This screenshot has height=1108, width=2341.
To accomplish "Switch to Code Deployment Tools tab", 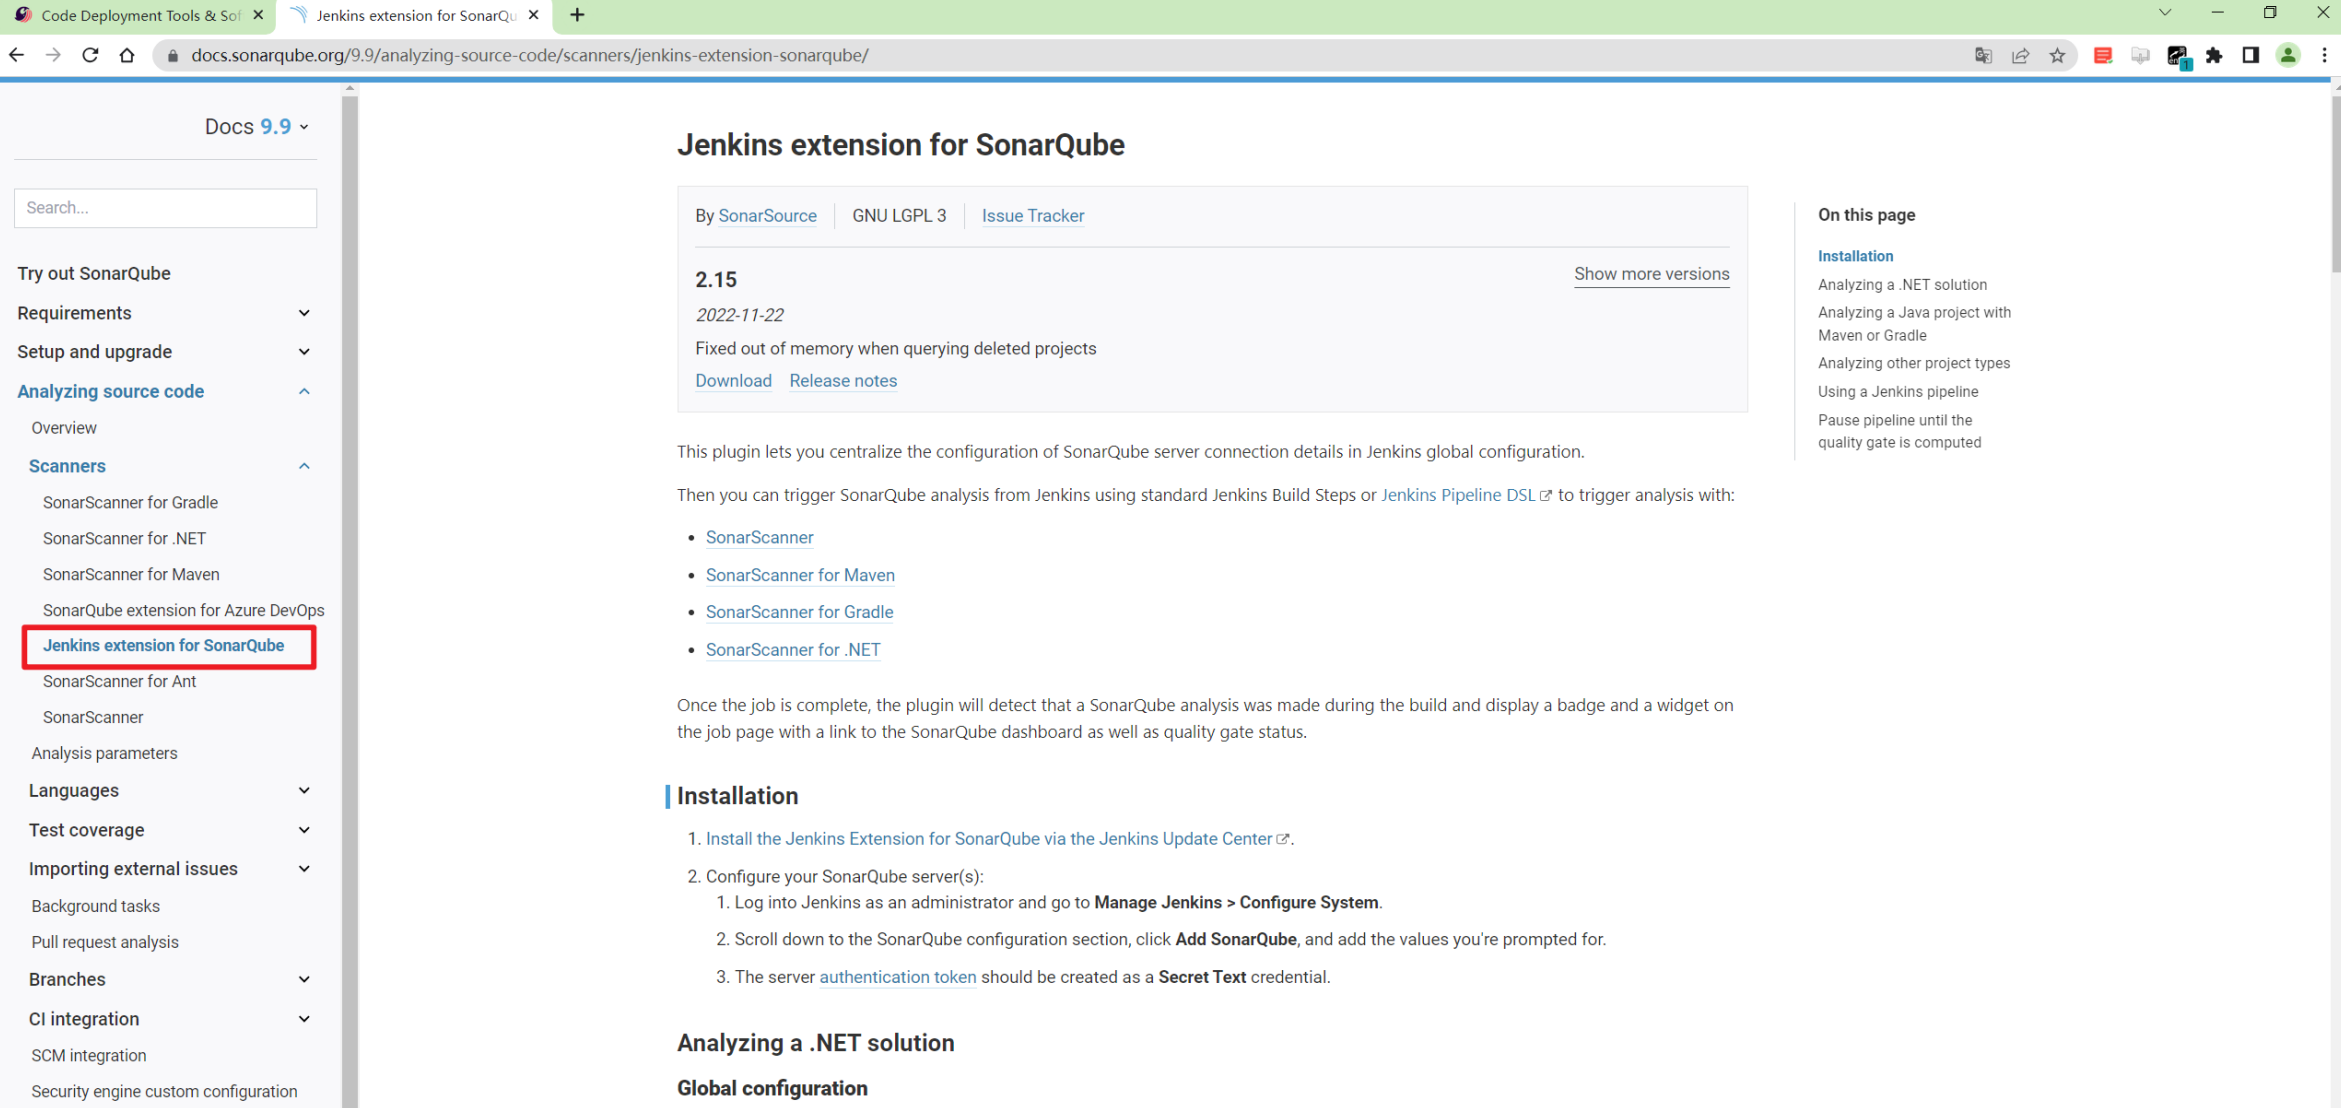I will [x=138, y=15].
